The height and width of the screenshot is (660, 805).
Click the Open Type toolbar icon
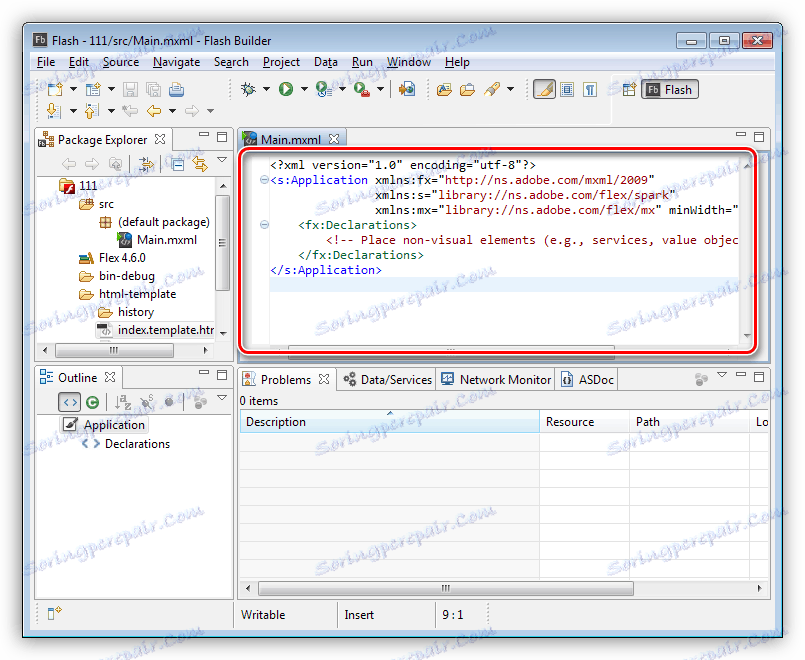pos(444,90)
